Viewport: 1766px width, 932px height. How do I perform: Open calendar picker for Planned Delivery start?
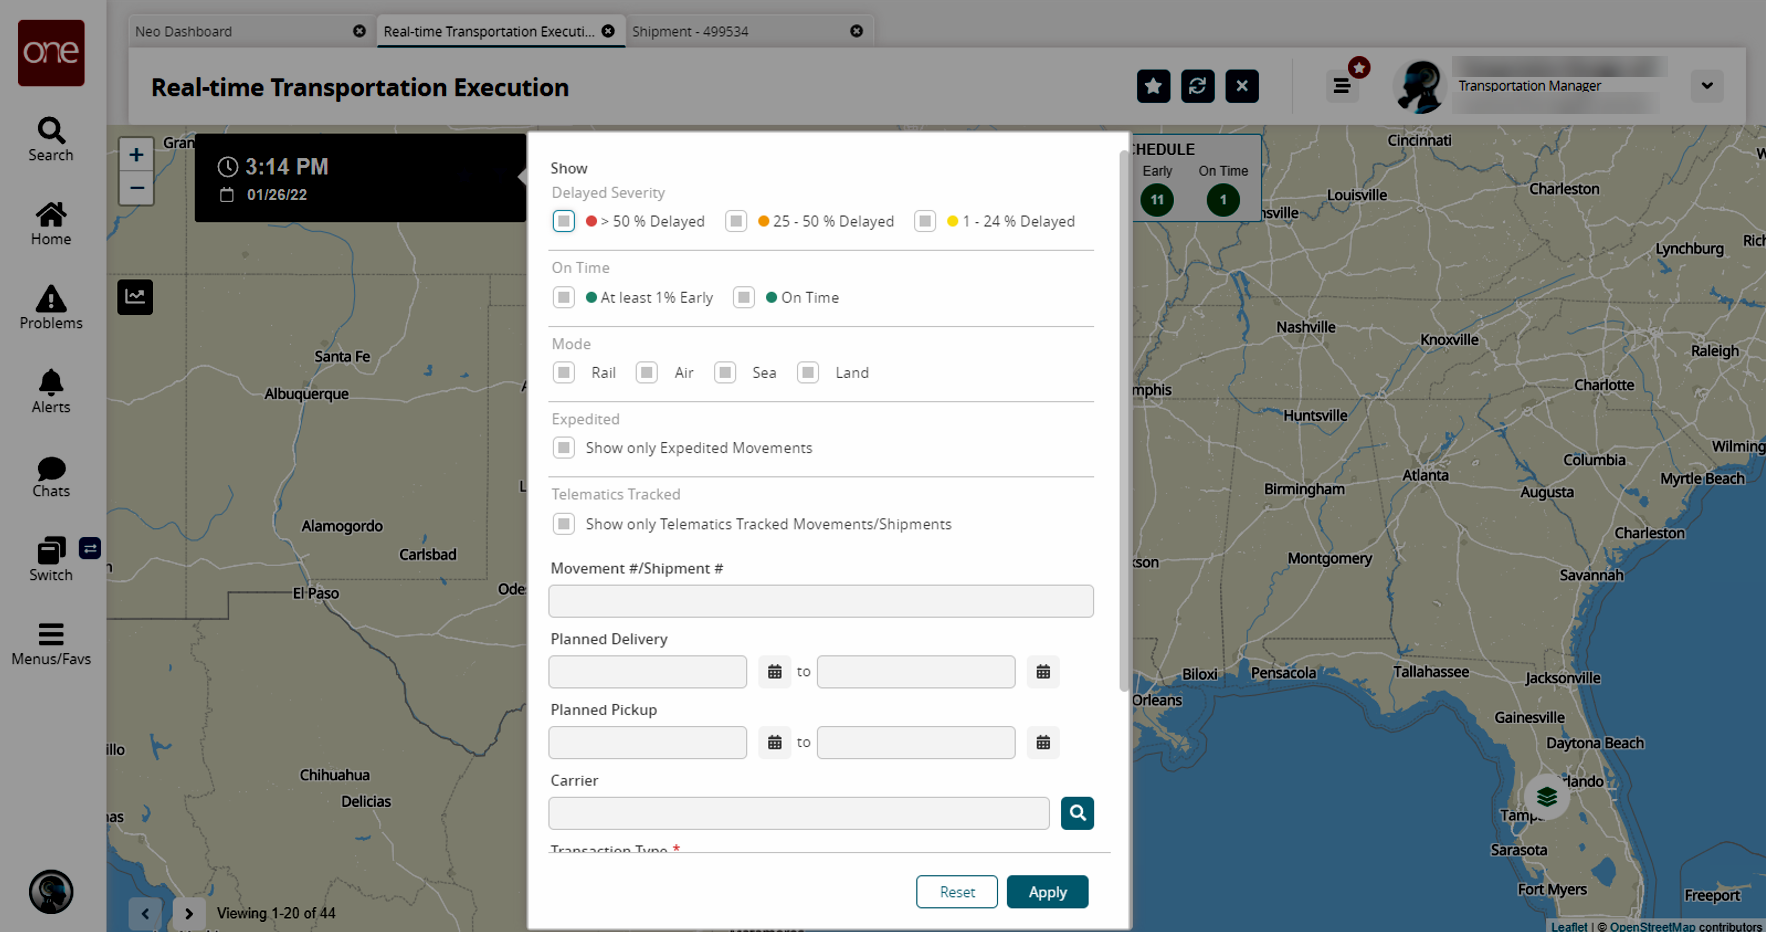tap(774, 672)
